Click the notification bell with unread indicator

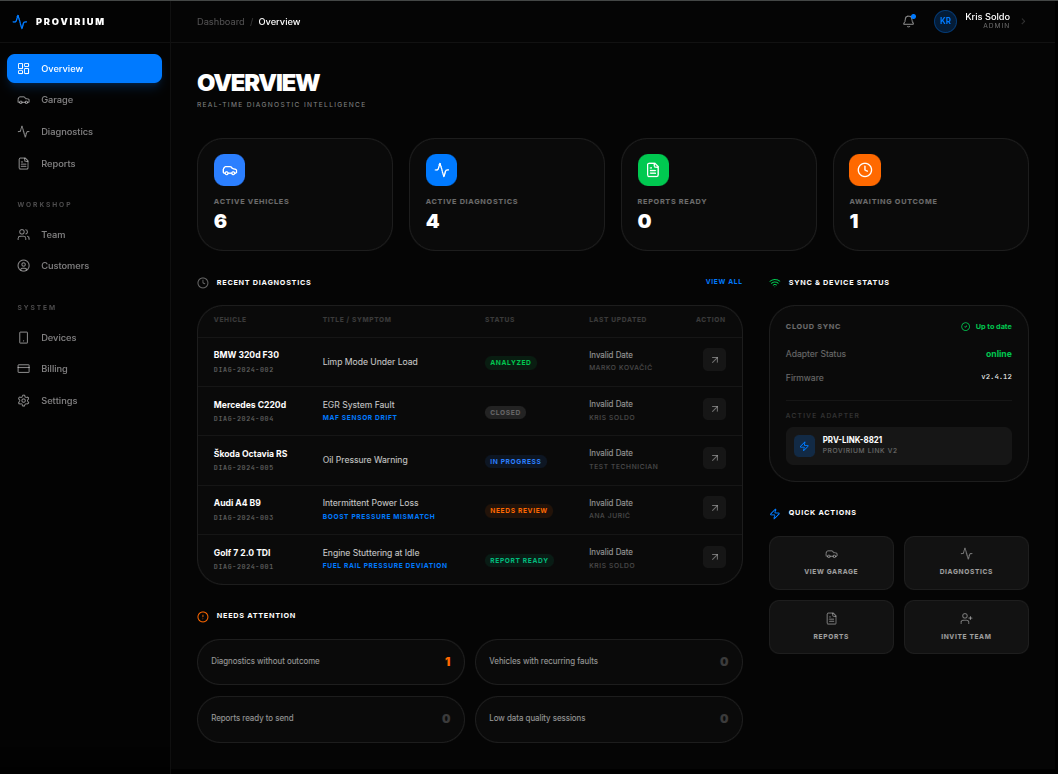point(908,21)
